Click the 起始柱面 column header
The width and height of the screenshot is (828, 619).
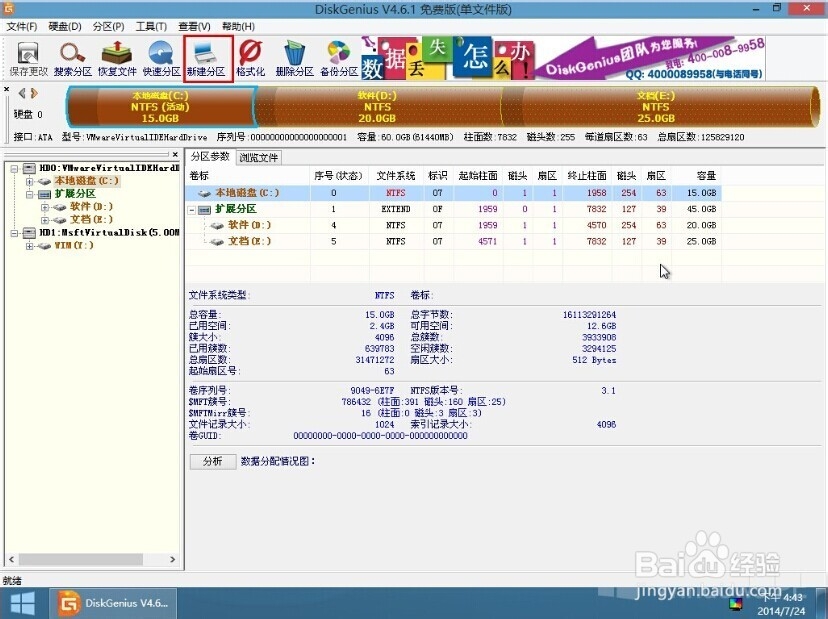pos(478,176)
